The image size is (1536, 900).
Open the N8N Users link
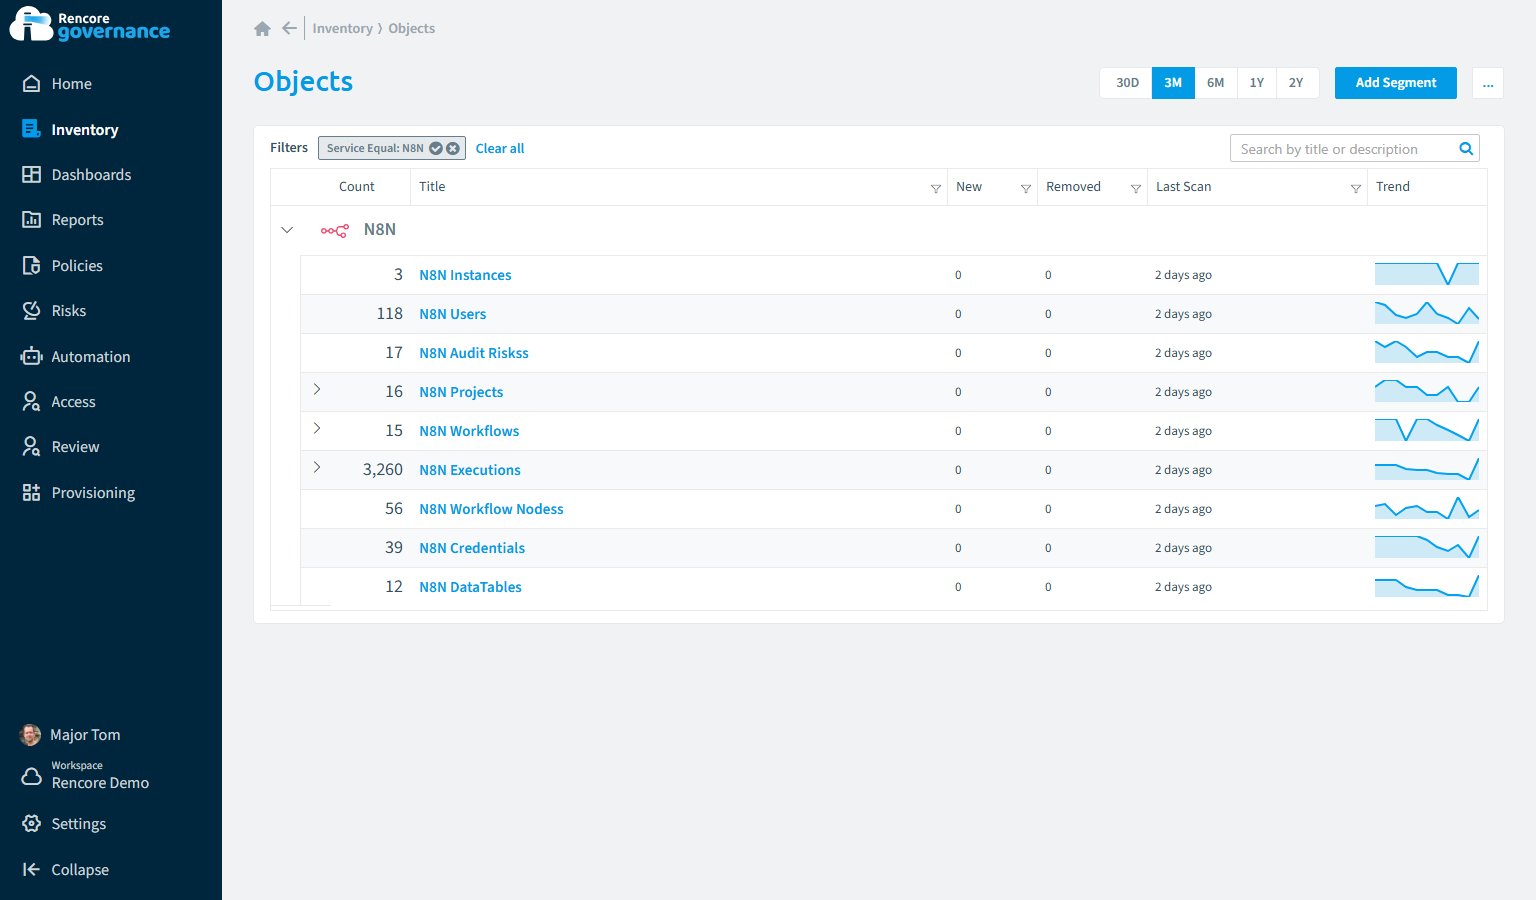[x=453, y=314]
